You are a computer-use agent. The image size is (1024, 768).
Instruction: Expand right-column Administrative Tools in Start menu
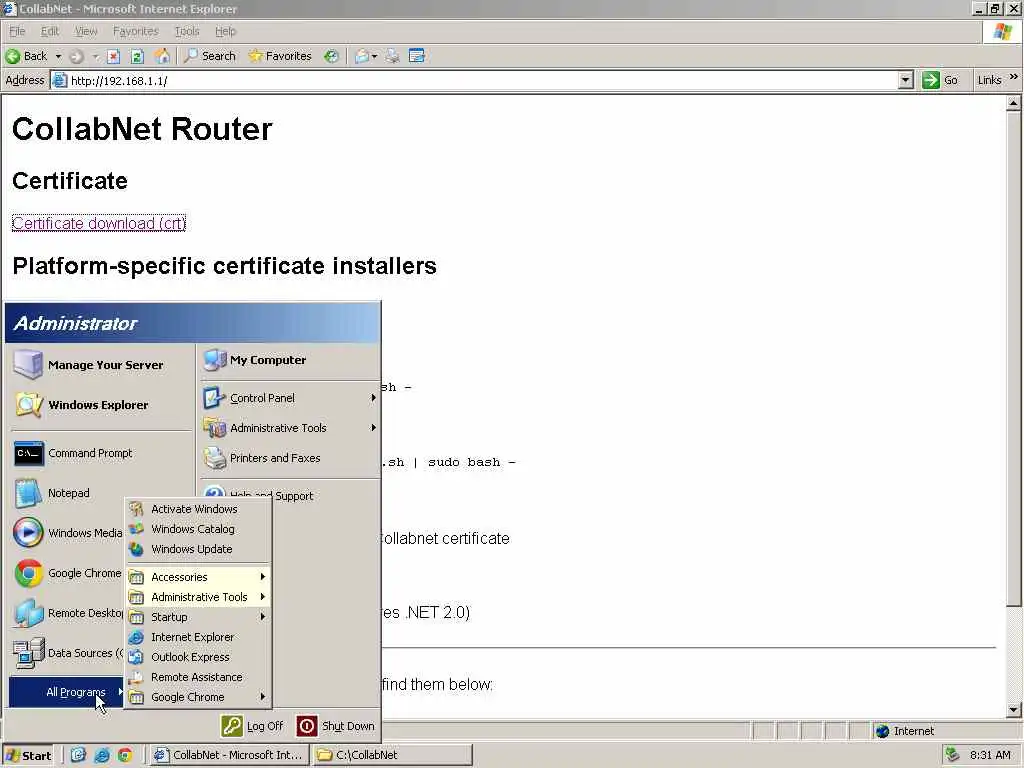pyautogui.click(x=289, y=428)
